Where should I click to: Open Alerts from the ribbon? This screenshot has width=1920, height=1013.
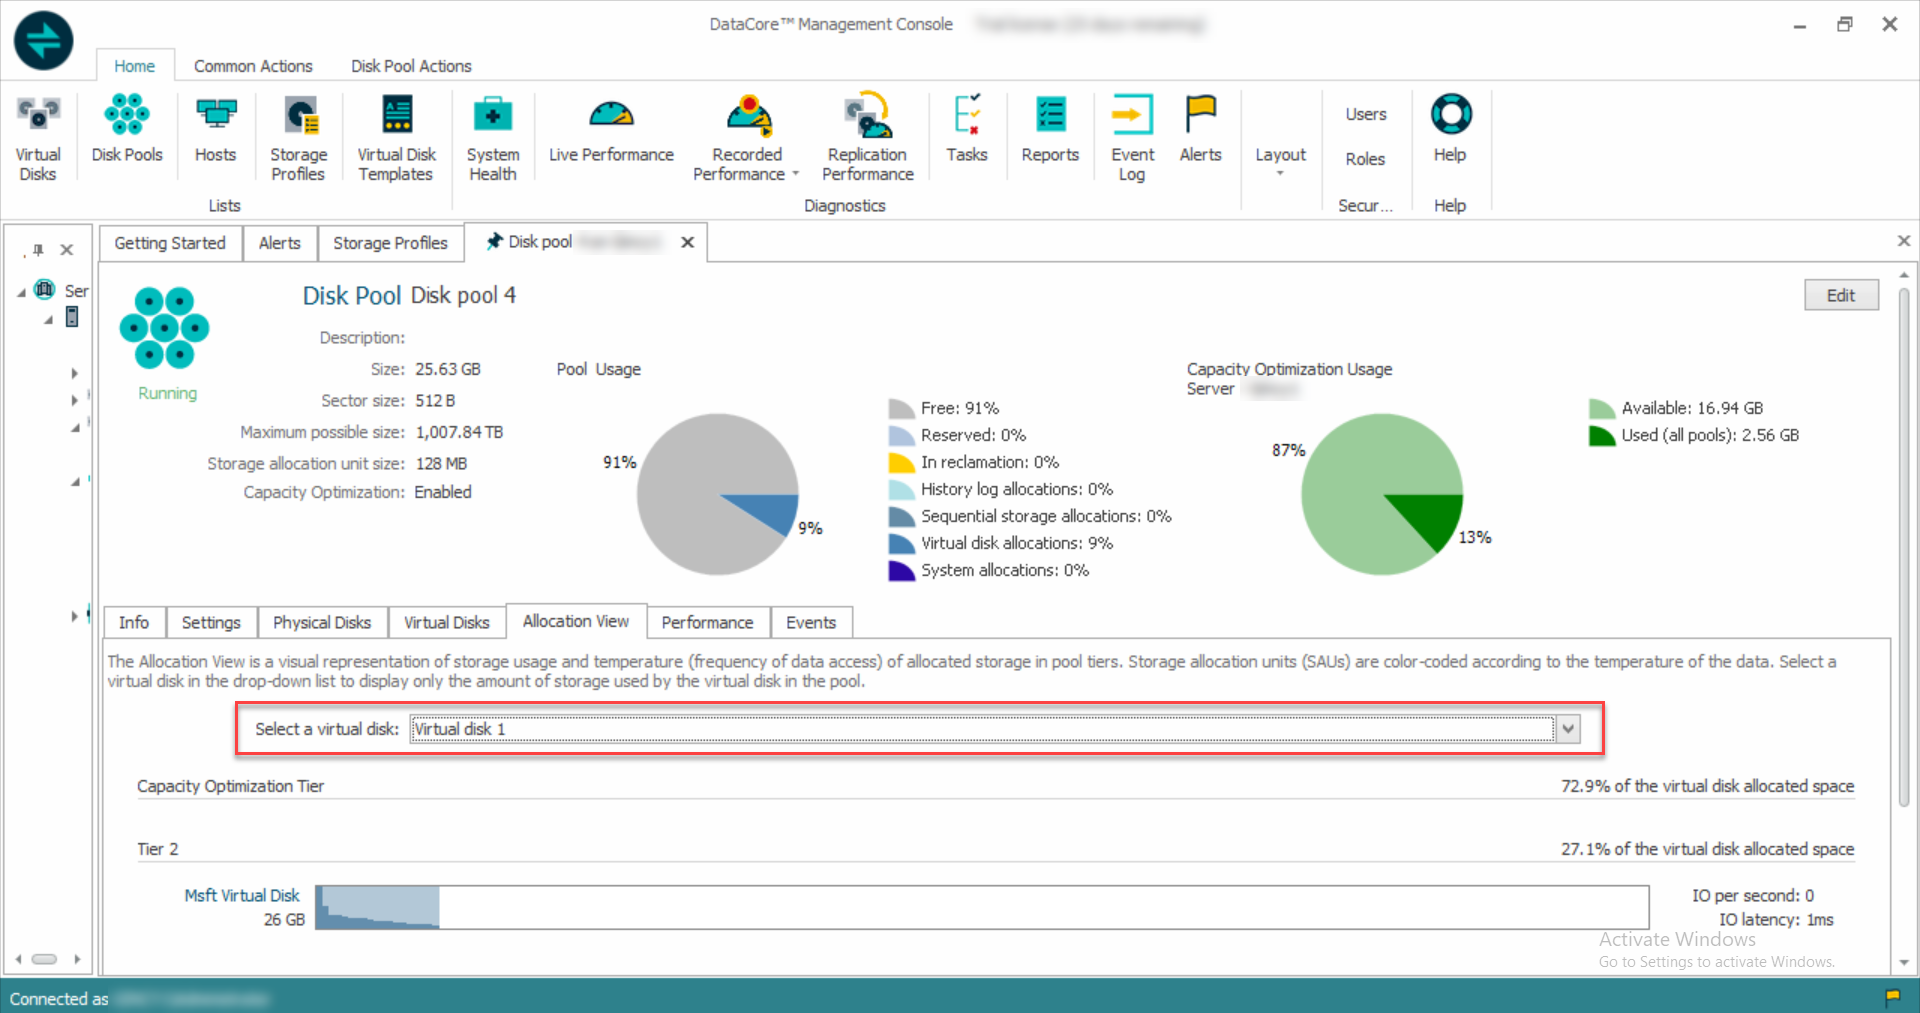[1200, 129]
